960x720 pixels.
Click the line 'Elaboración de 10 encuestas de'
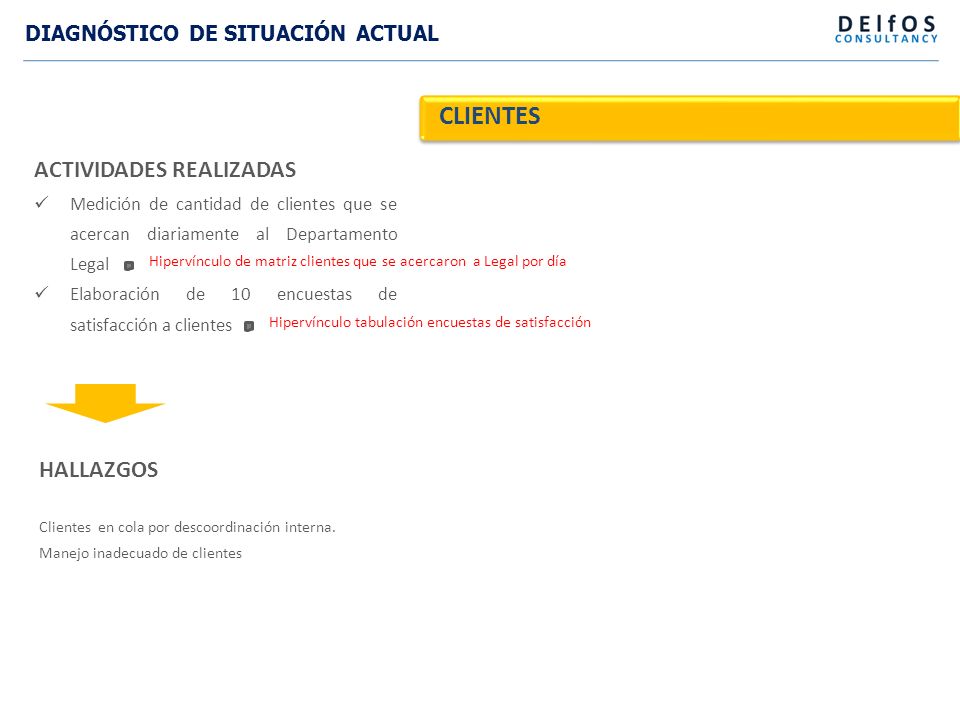[234, 294]
